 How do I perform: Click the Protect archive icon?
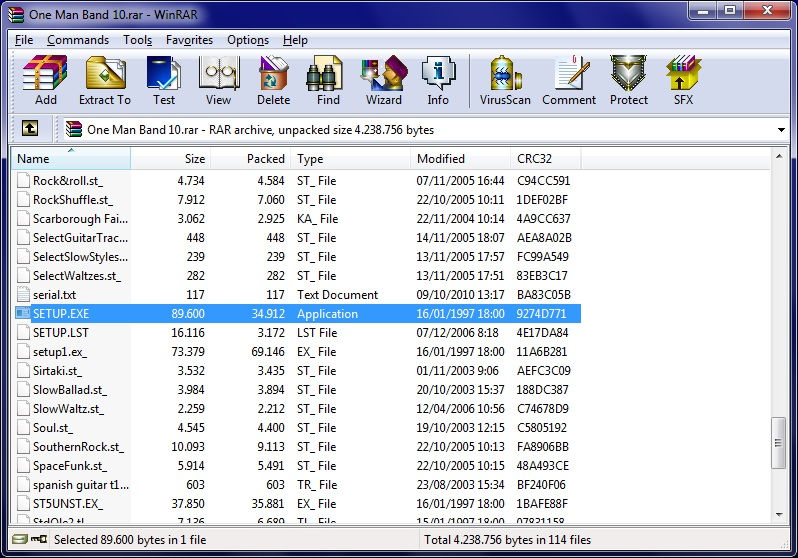coord(629,80)
